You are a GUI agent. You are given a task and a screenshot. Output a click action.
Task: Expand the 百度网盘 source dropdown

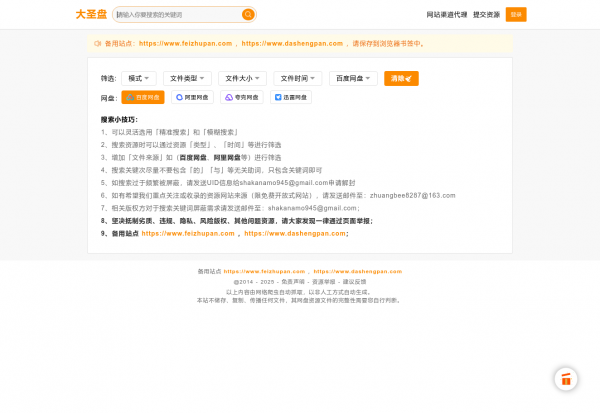point(353,78)
